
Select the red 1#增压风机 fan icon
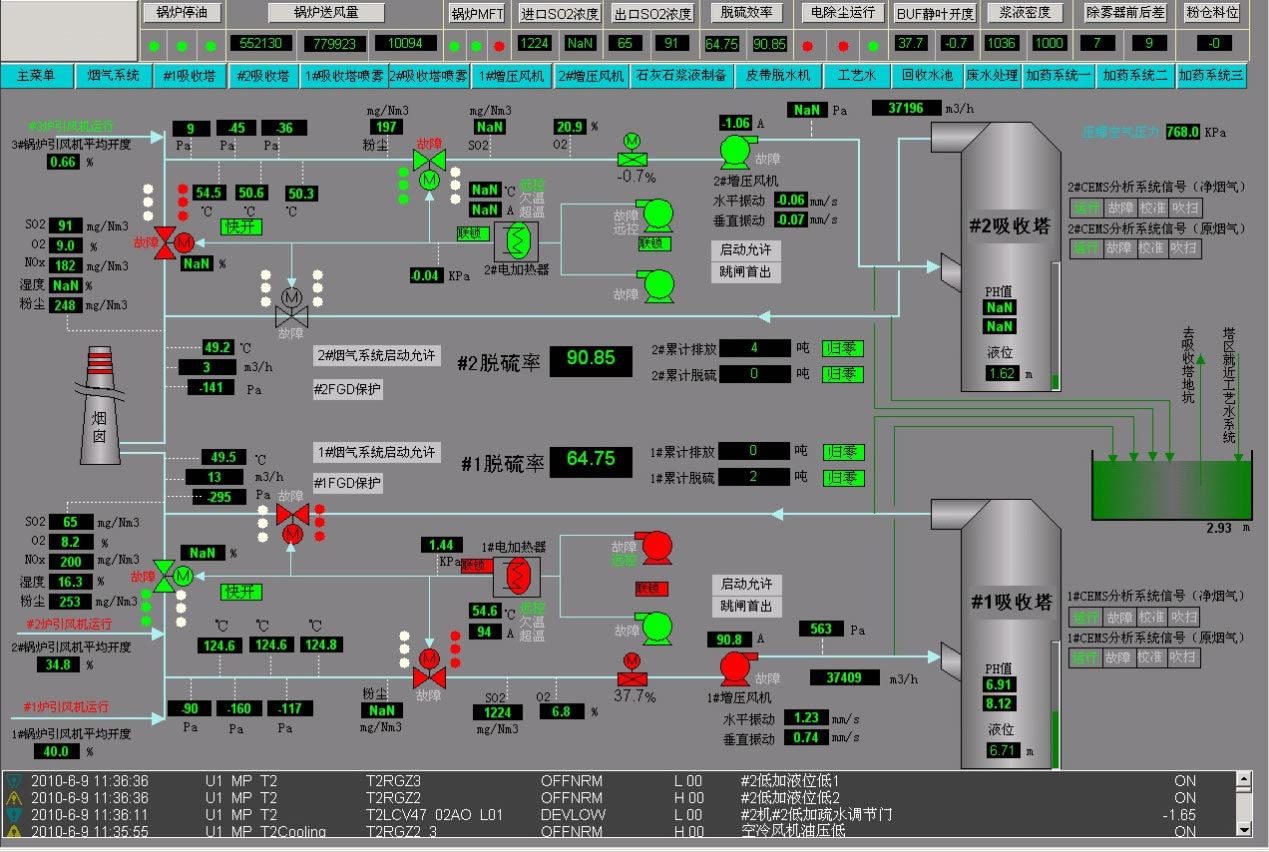(736, 668)
